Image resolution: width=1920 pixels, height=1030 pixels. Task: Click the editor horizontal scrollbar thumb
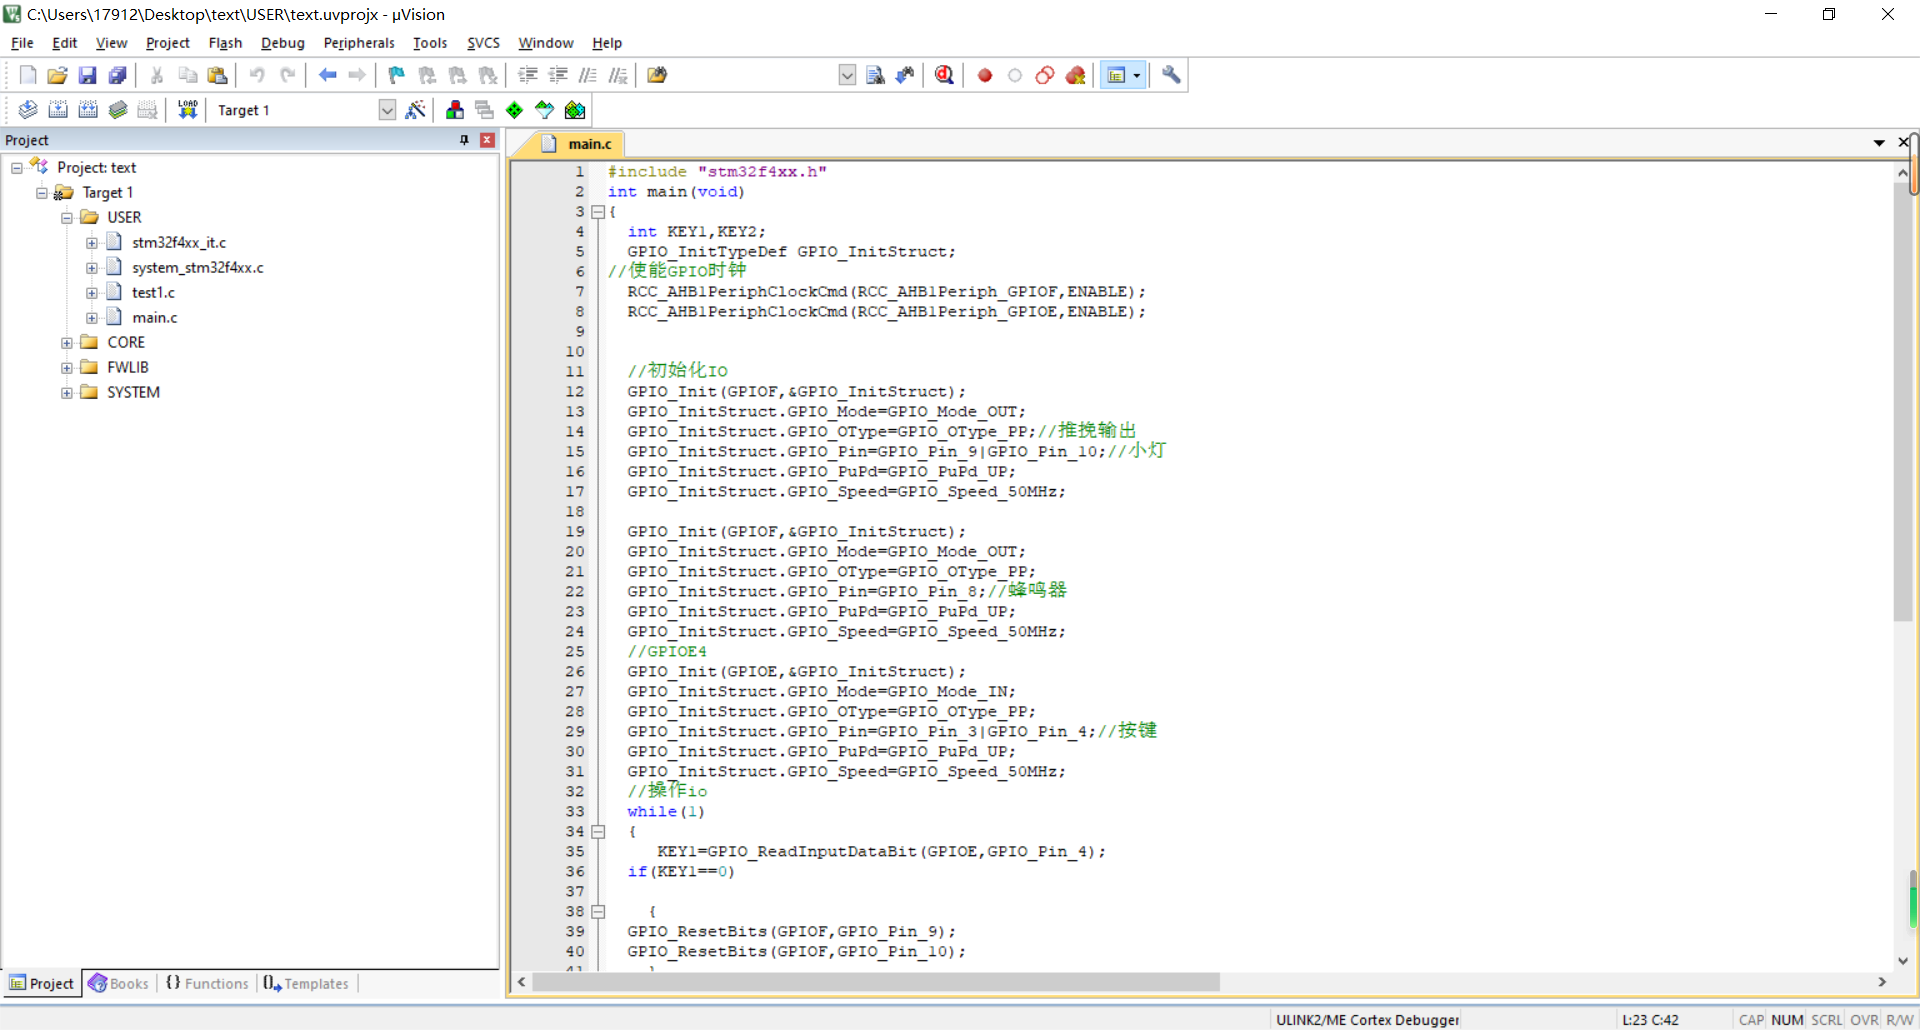[x=875, y=983]
